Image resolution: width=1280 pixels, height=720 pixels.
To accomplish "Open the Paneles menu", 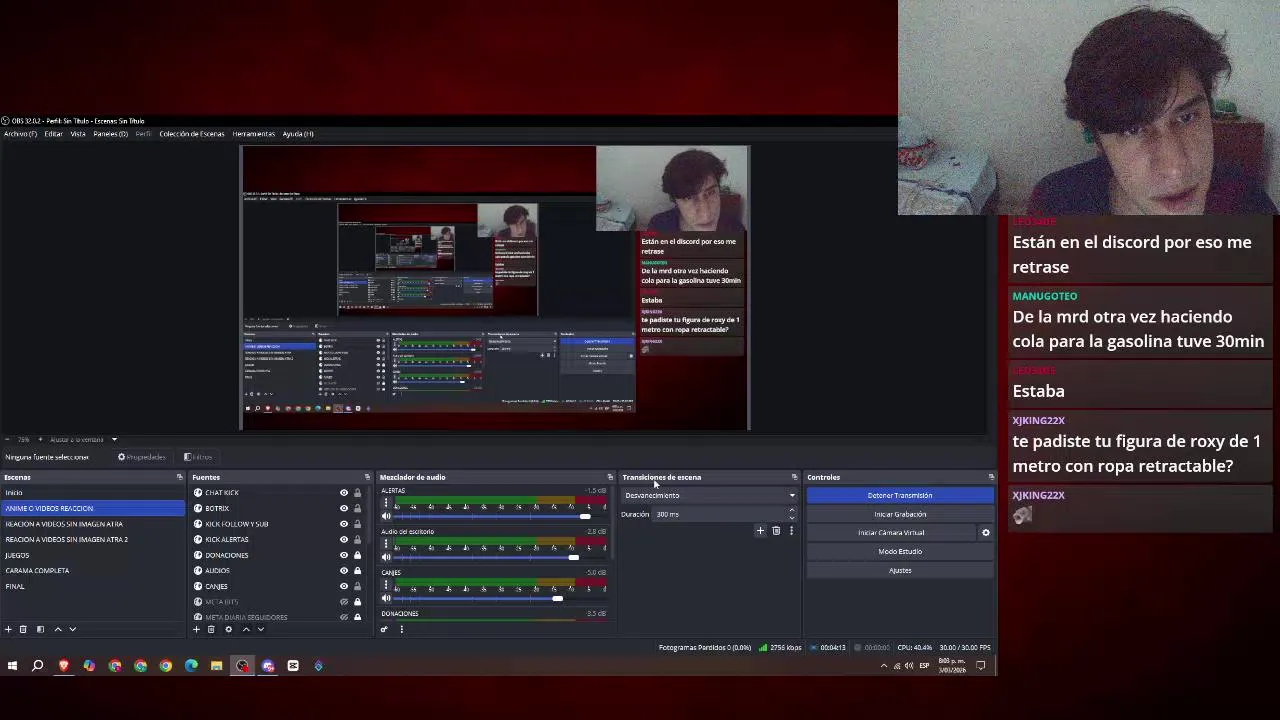I will [110, 134].
